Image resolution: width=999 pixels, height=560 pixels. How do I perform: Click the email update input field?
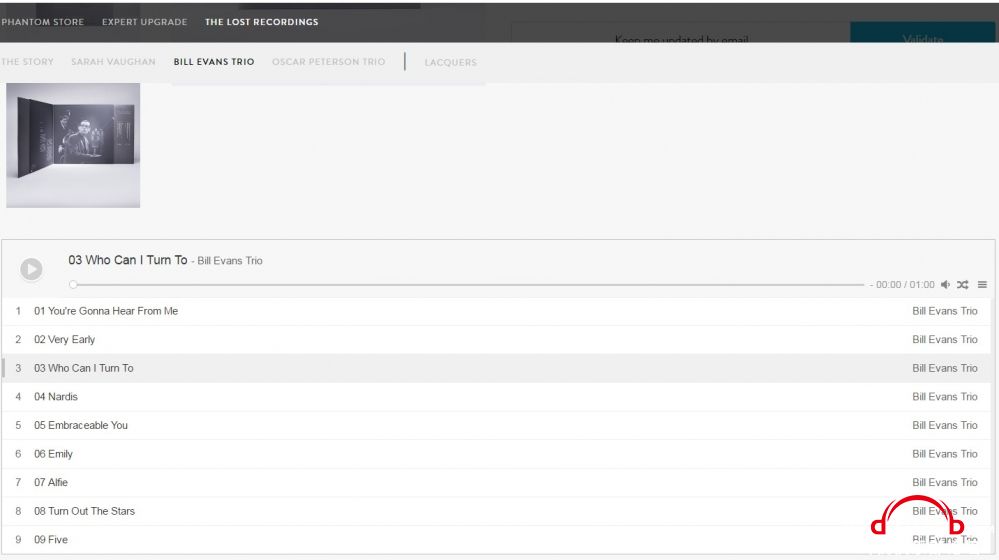coord(680,34)
